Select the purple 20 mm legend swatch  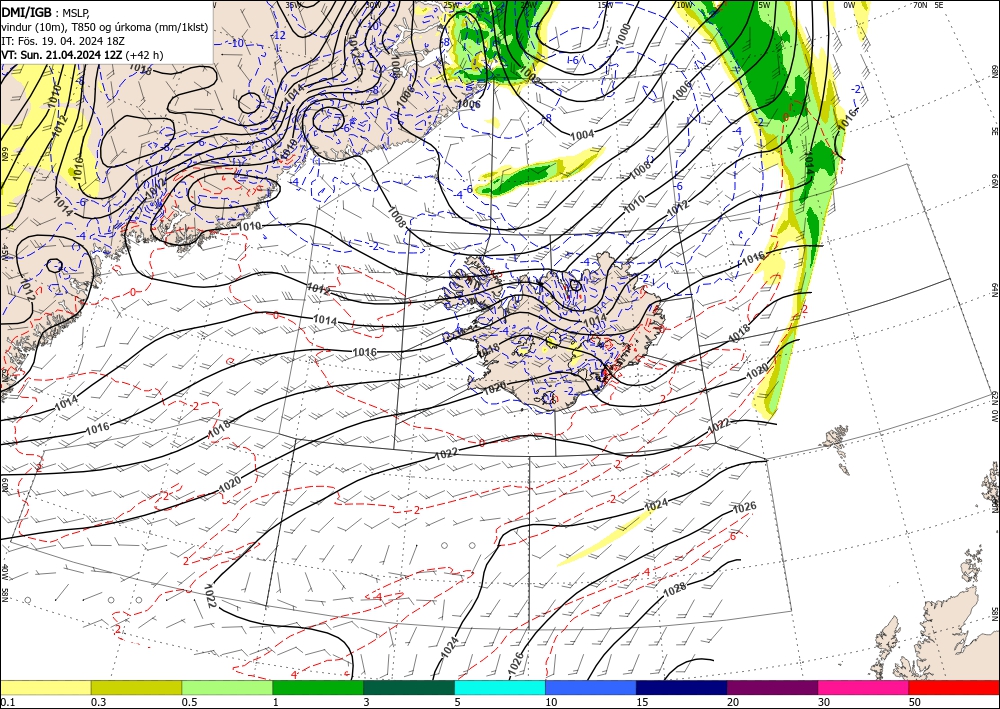[772, 687]
